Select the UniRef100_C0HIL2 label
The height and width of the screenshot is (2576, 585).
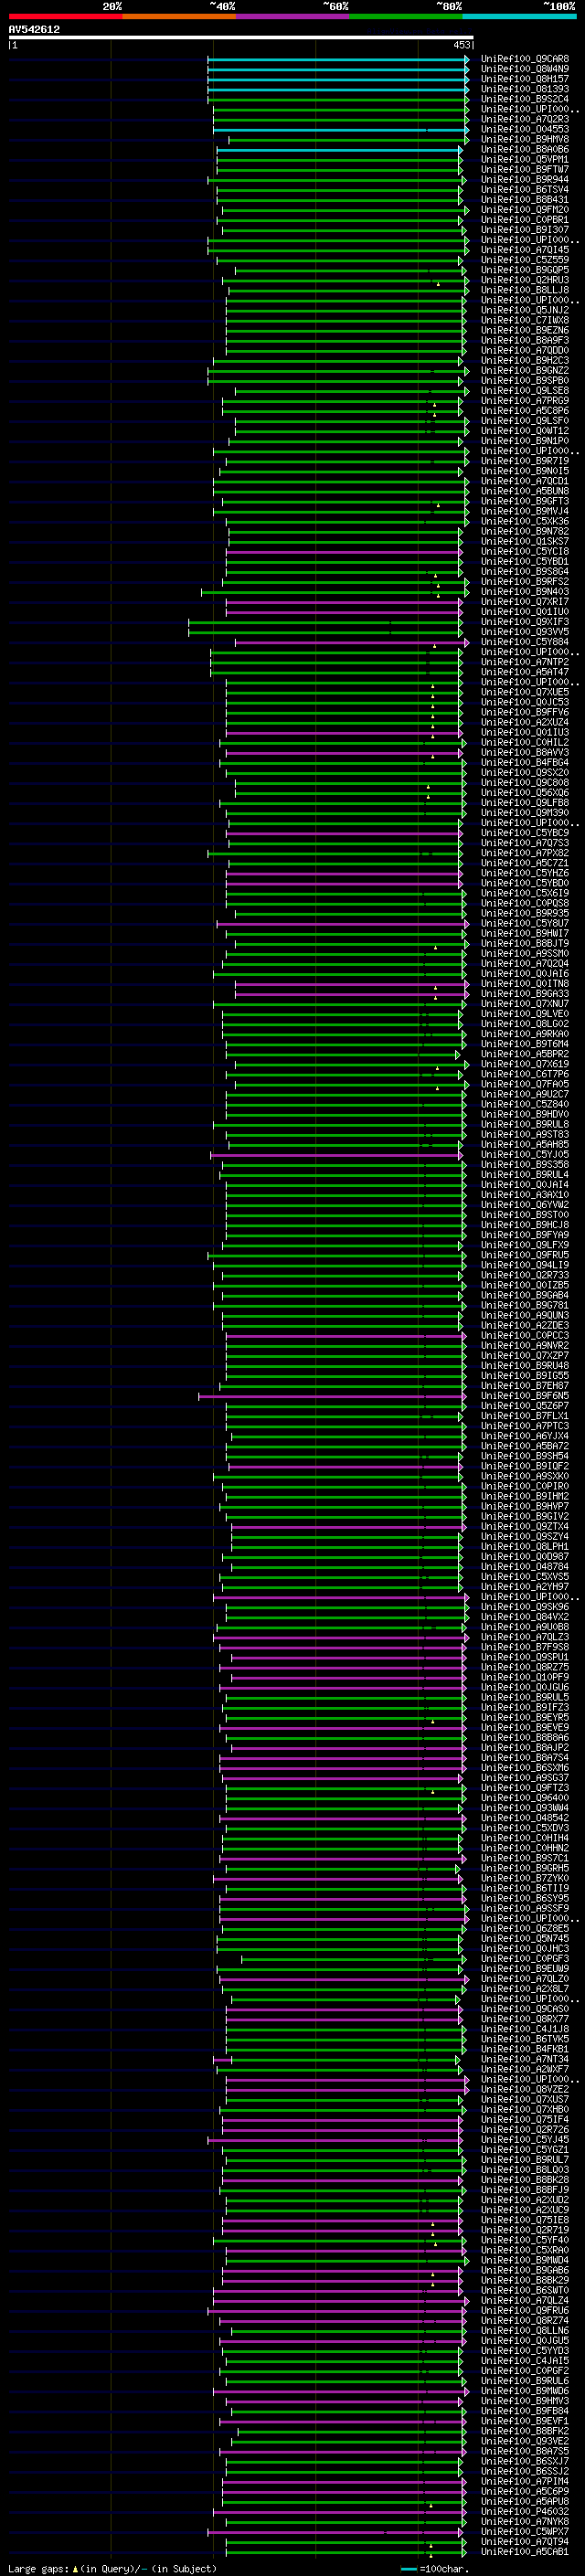[x=525, y=742]
